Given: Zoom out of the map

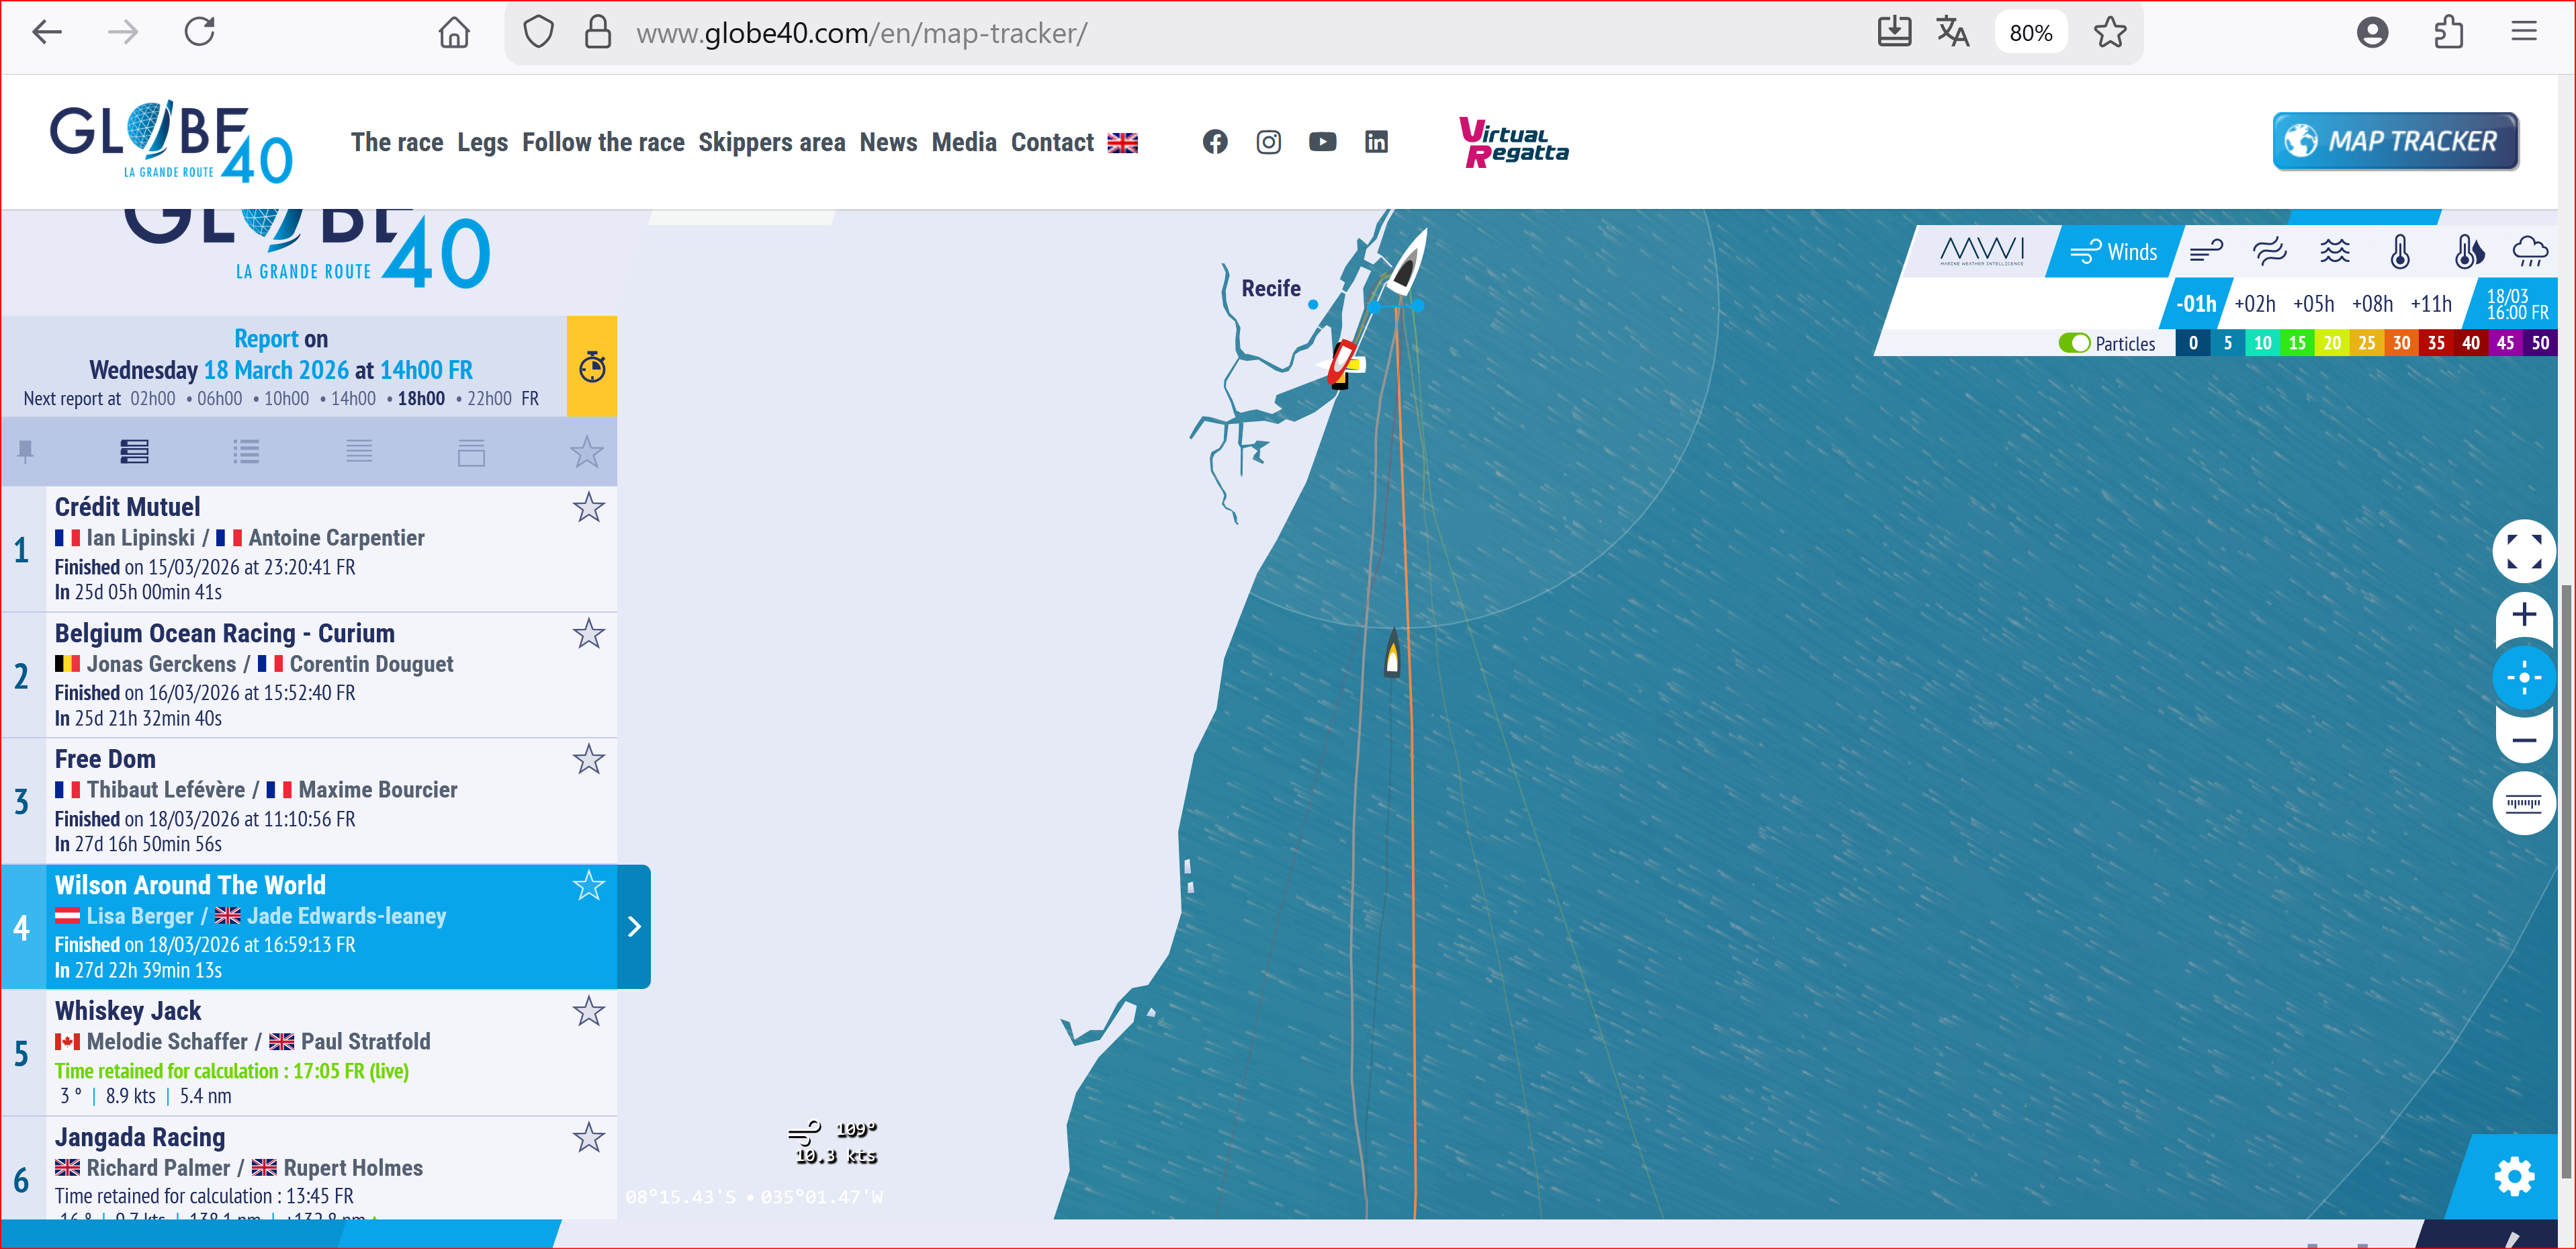Looking at the screenshot, I should [2523, 741].
